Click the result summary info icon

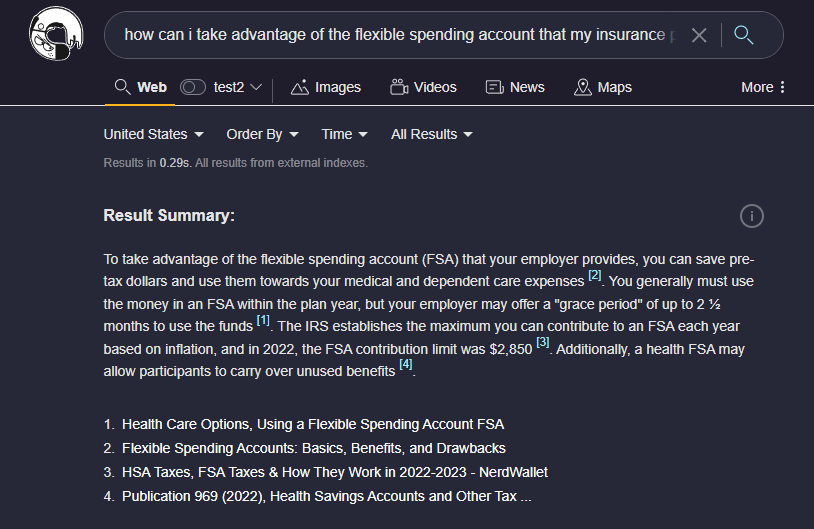[752, 215]
